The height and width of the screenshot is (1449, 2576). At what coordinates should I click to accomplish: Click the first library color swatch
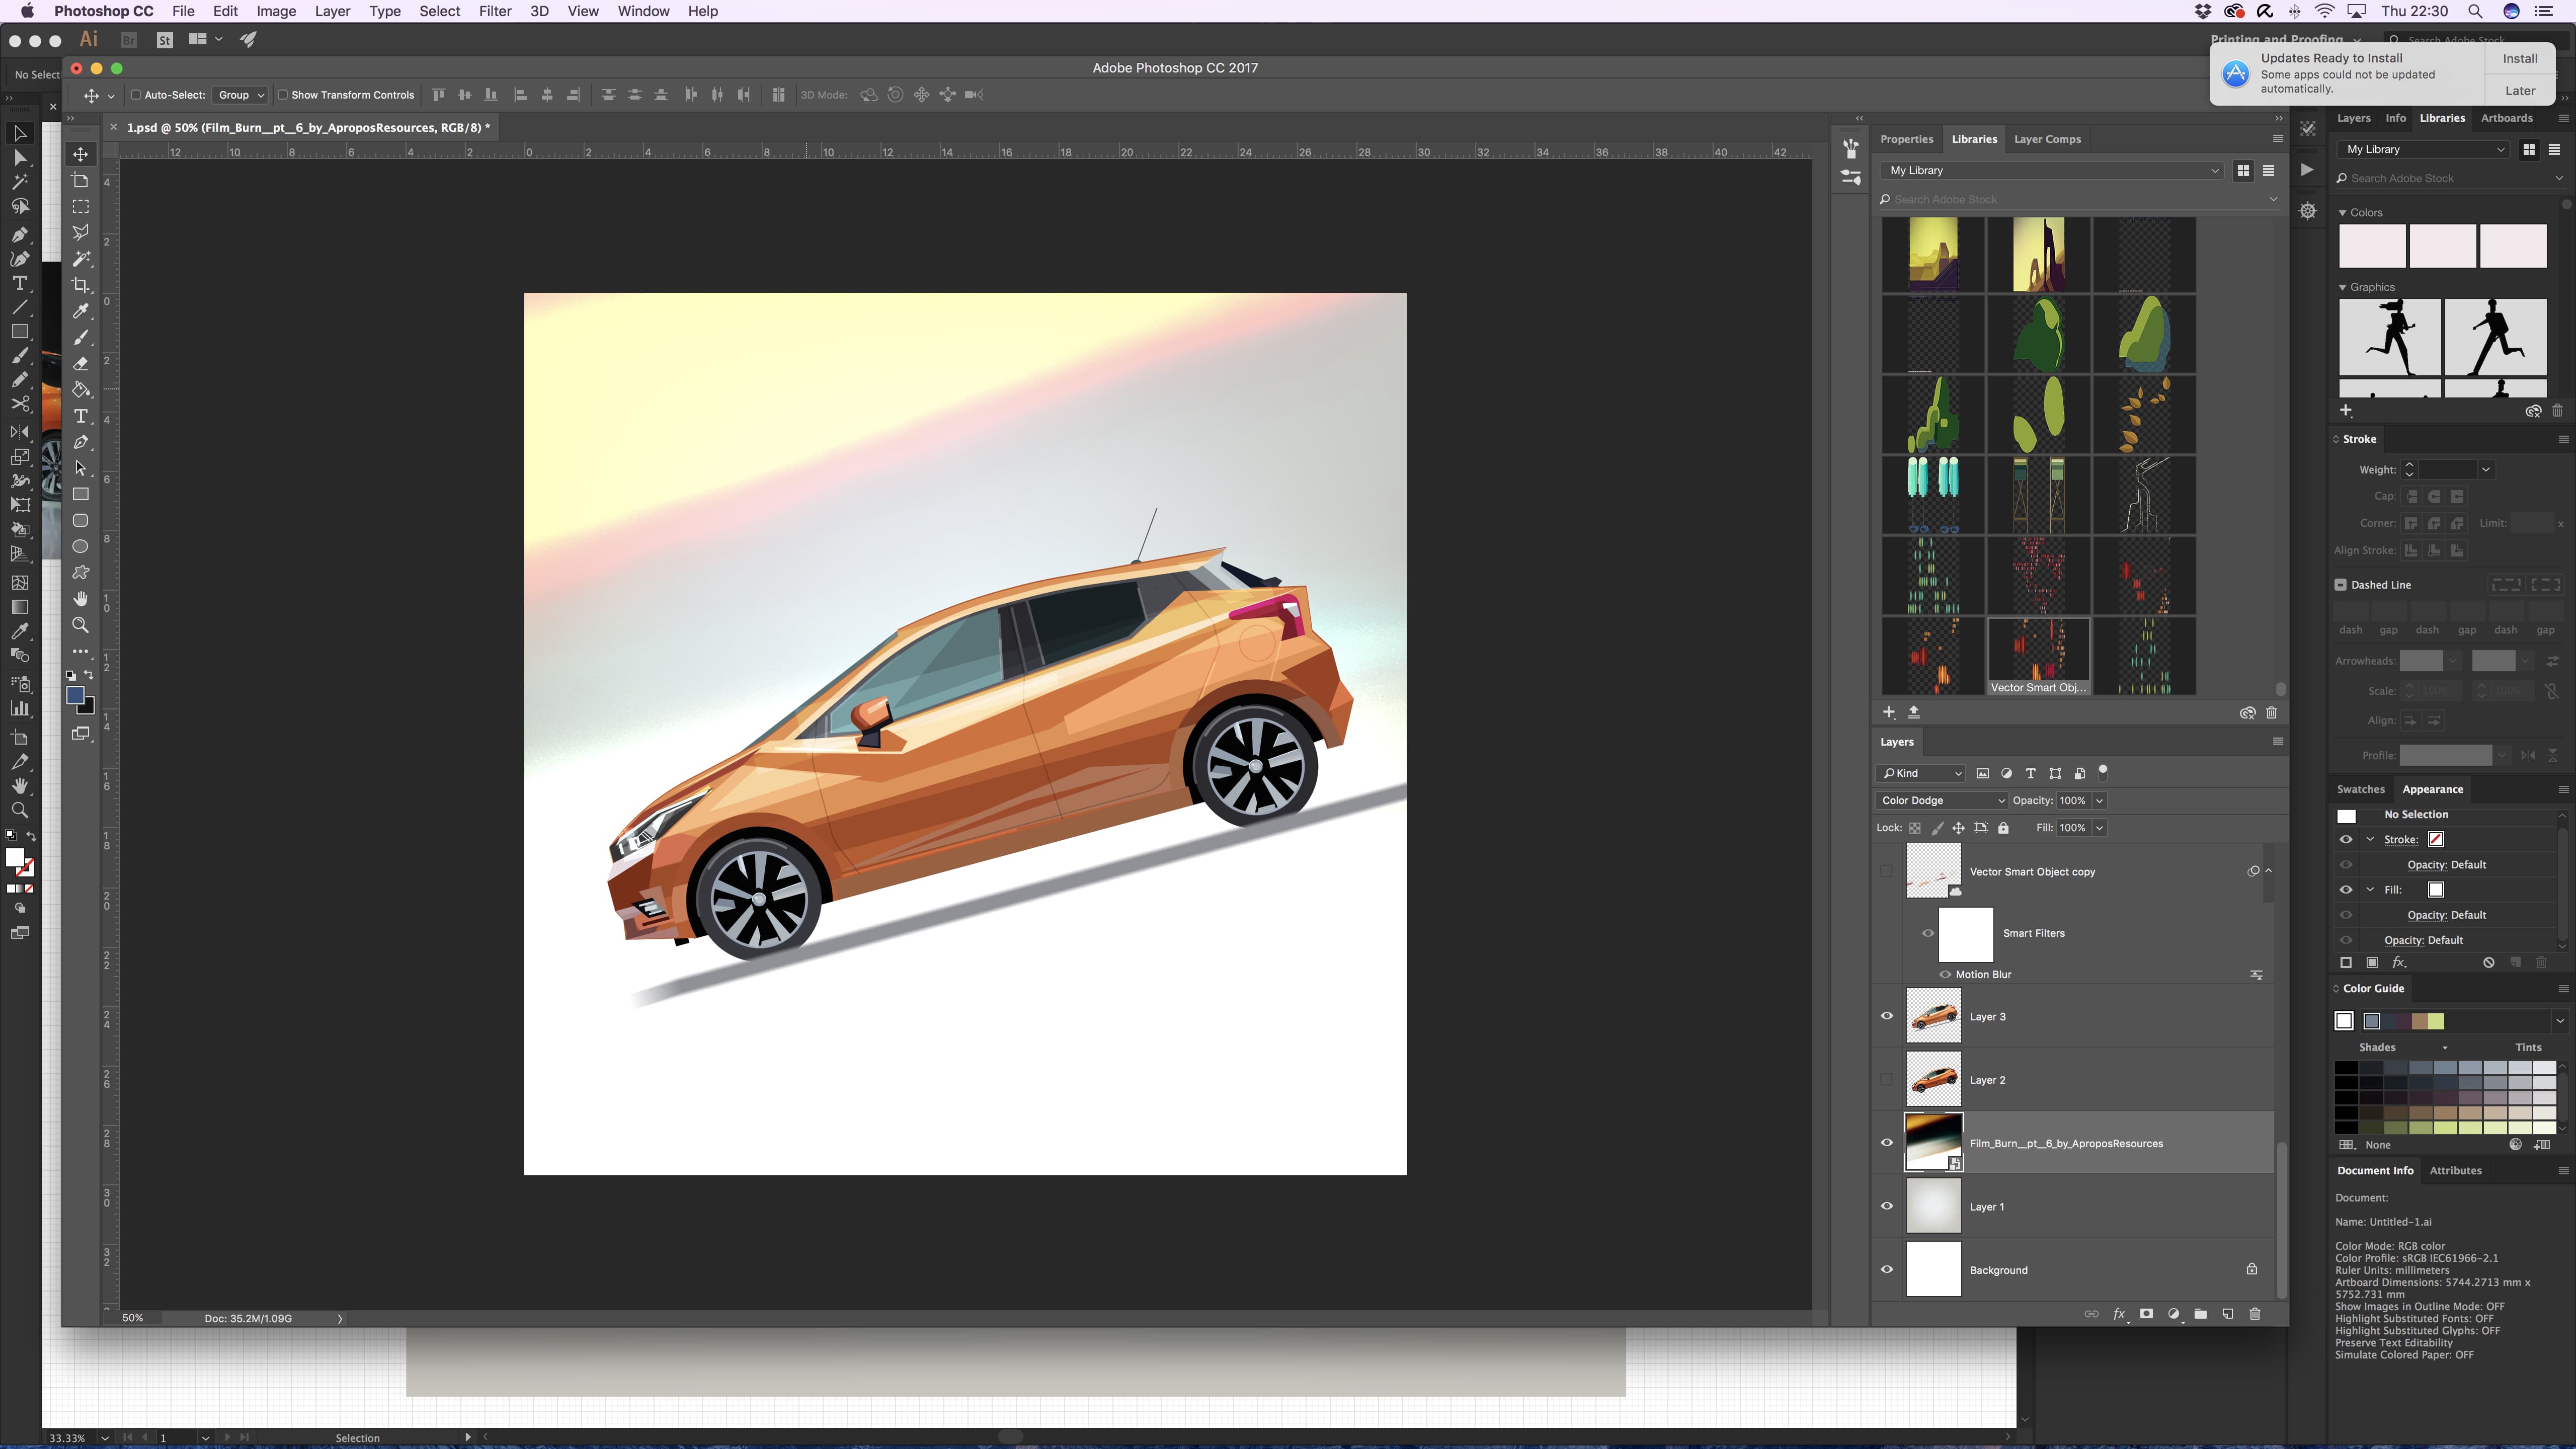tap(2372, 246)
